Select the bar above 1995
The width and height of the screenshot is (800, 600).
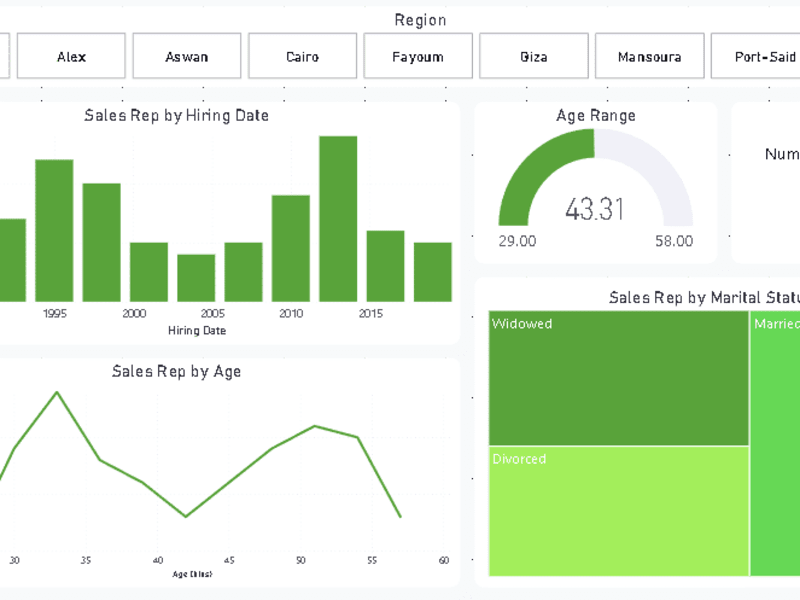(x=54, y=231)
